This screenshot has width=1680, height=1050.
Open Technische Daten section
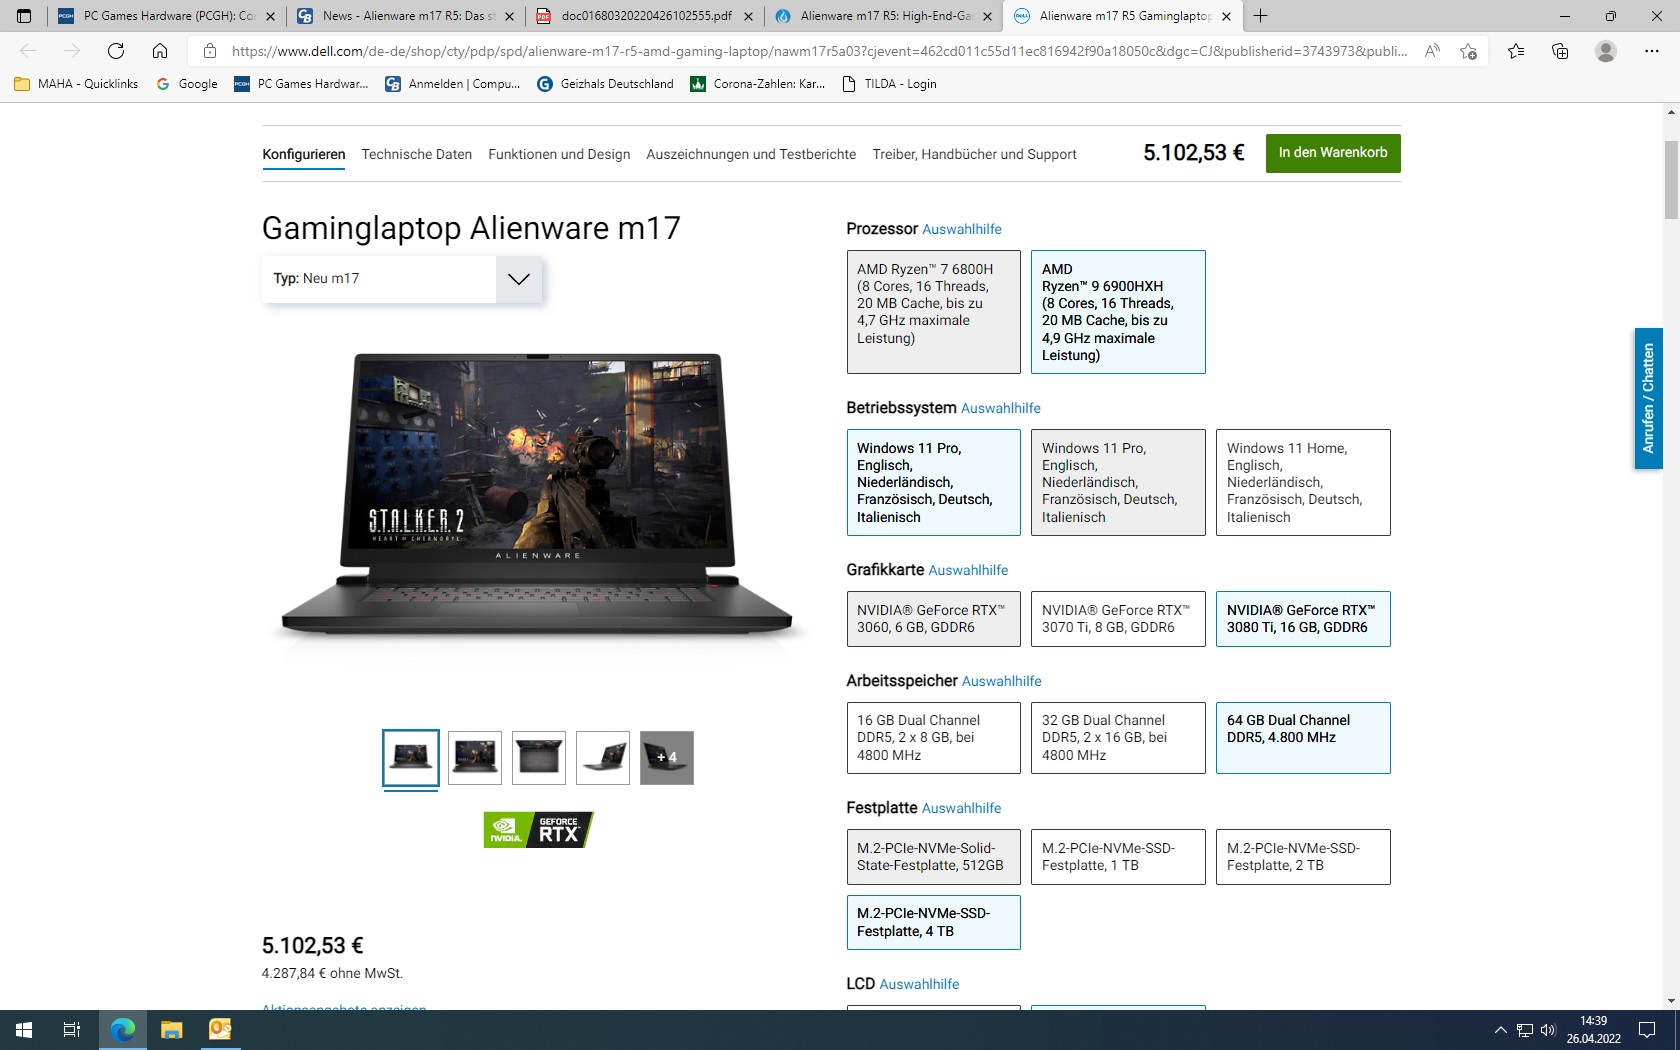coord(417,154)
